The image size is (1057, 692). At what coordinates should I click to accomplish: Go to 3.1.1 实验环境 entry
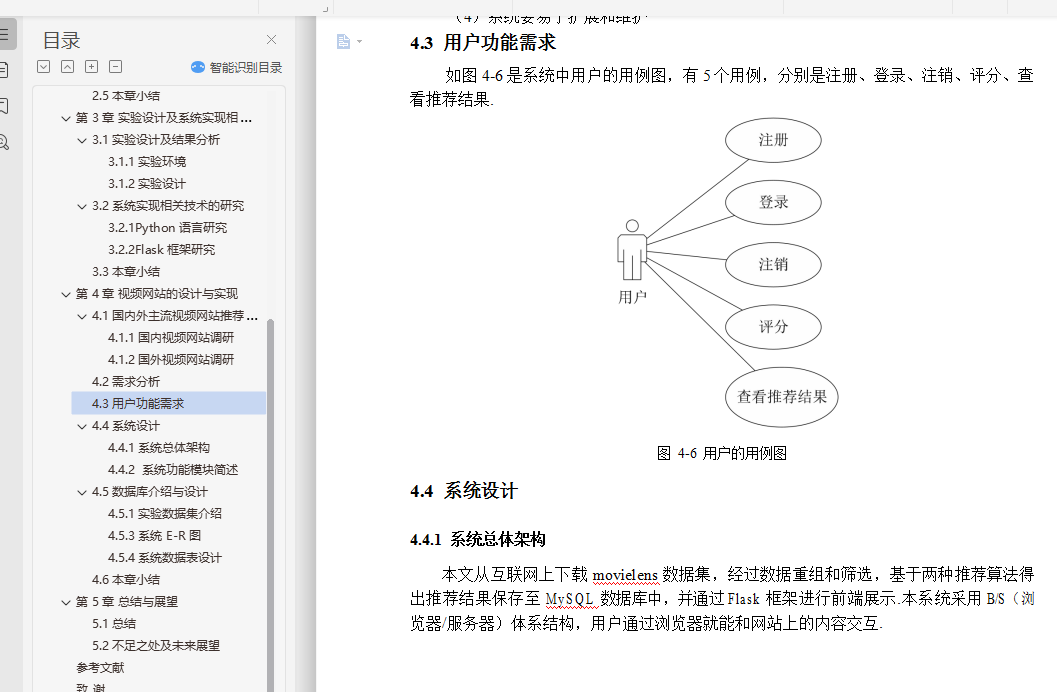pos(147,162)
